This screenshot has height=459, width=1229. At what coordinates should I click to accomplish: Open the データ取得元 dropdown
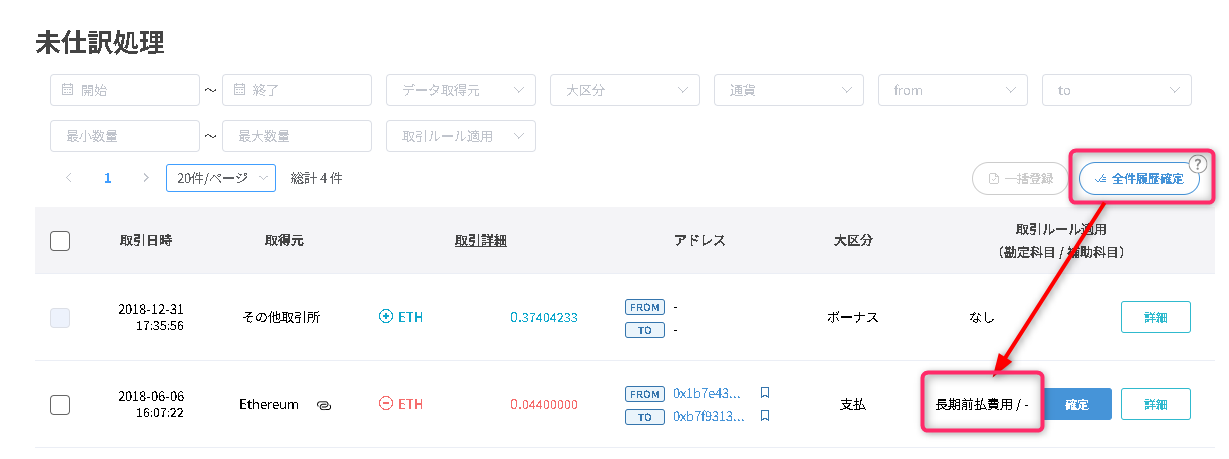[x=461, y=90]
